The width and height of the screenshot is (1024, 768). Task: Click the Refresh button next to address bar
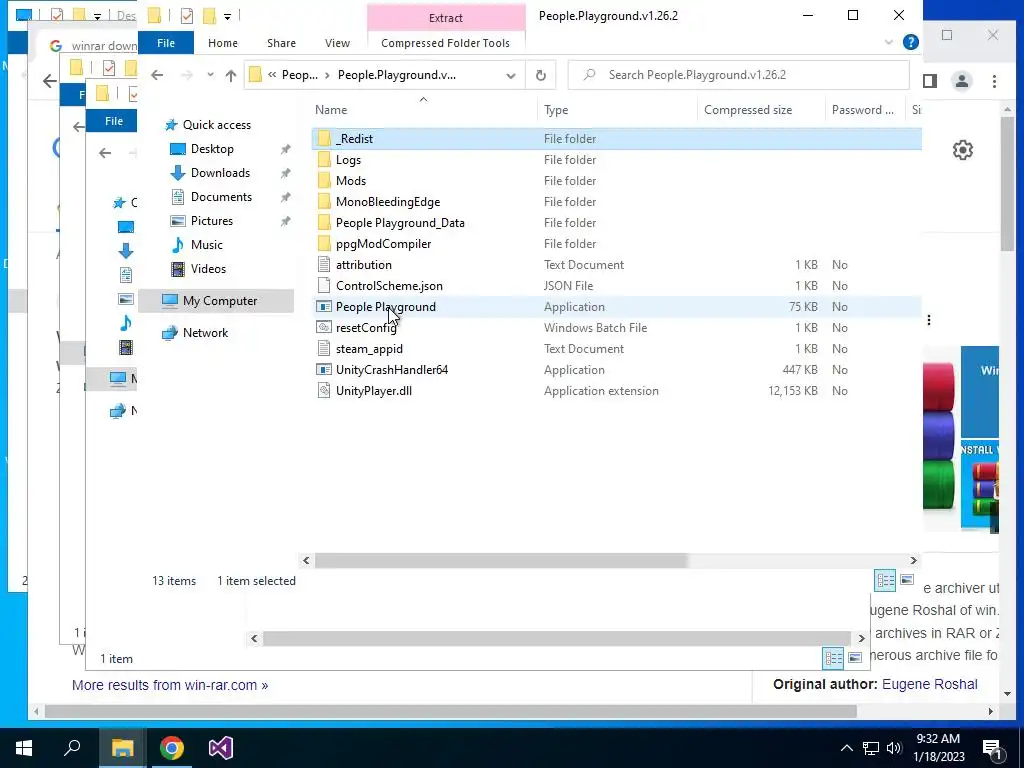click(541, 75)
